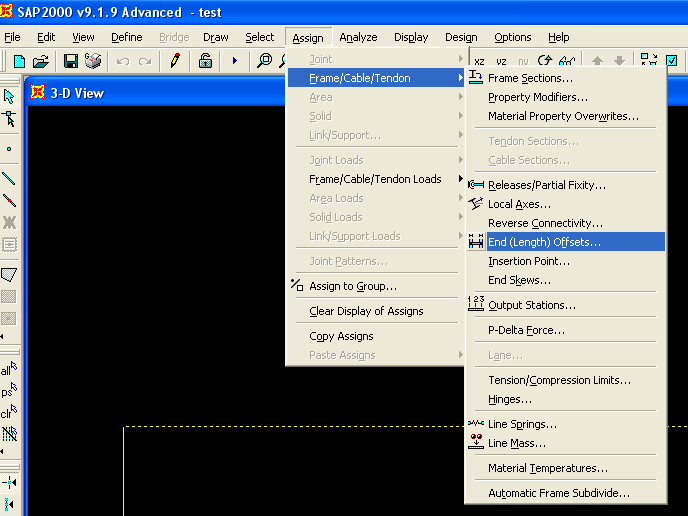Screen dimensions: 688x516
Task: Click the New Model toolbar icon
Action: click(x=19, y=61)
